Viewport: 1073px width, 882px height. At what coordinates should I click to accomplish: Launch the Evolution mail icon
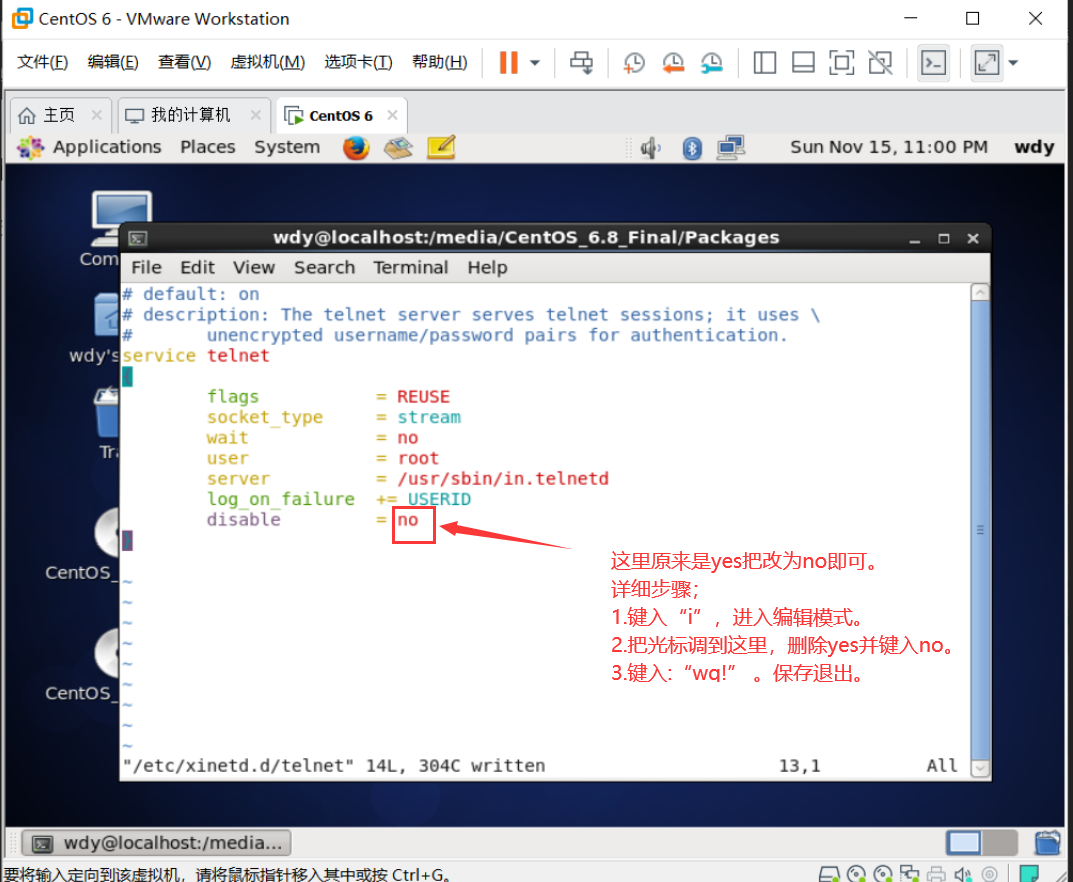click(x=398, y=147)
